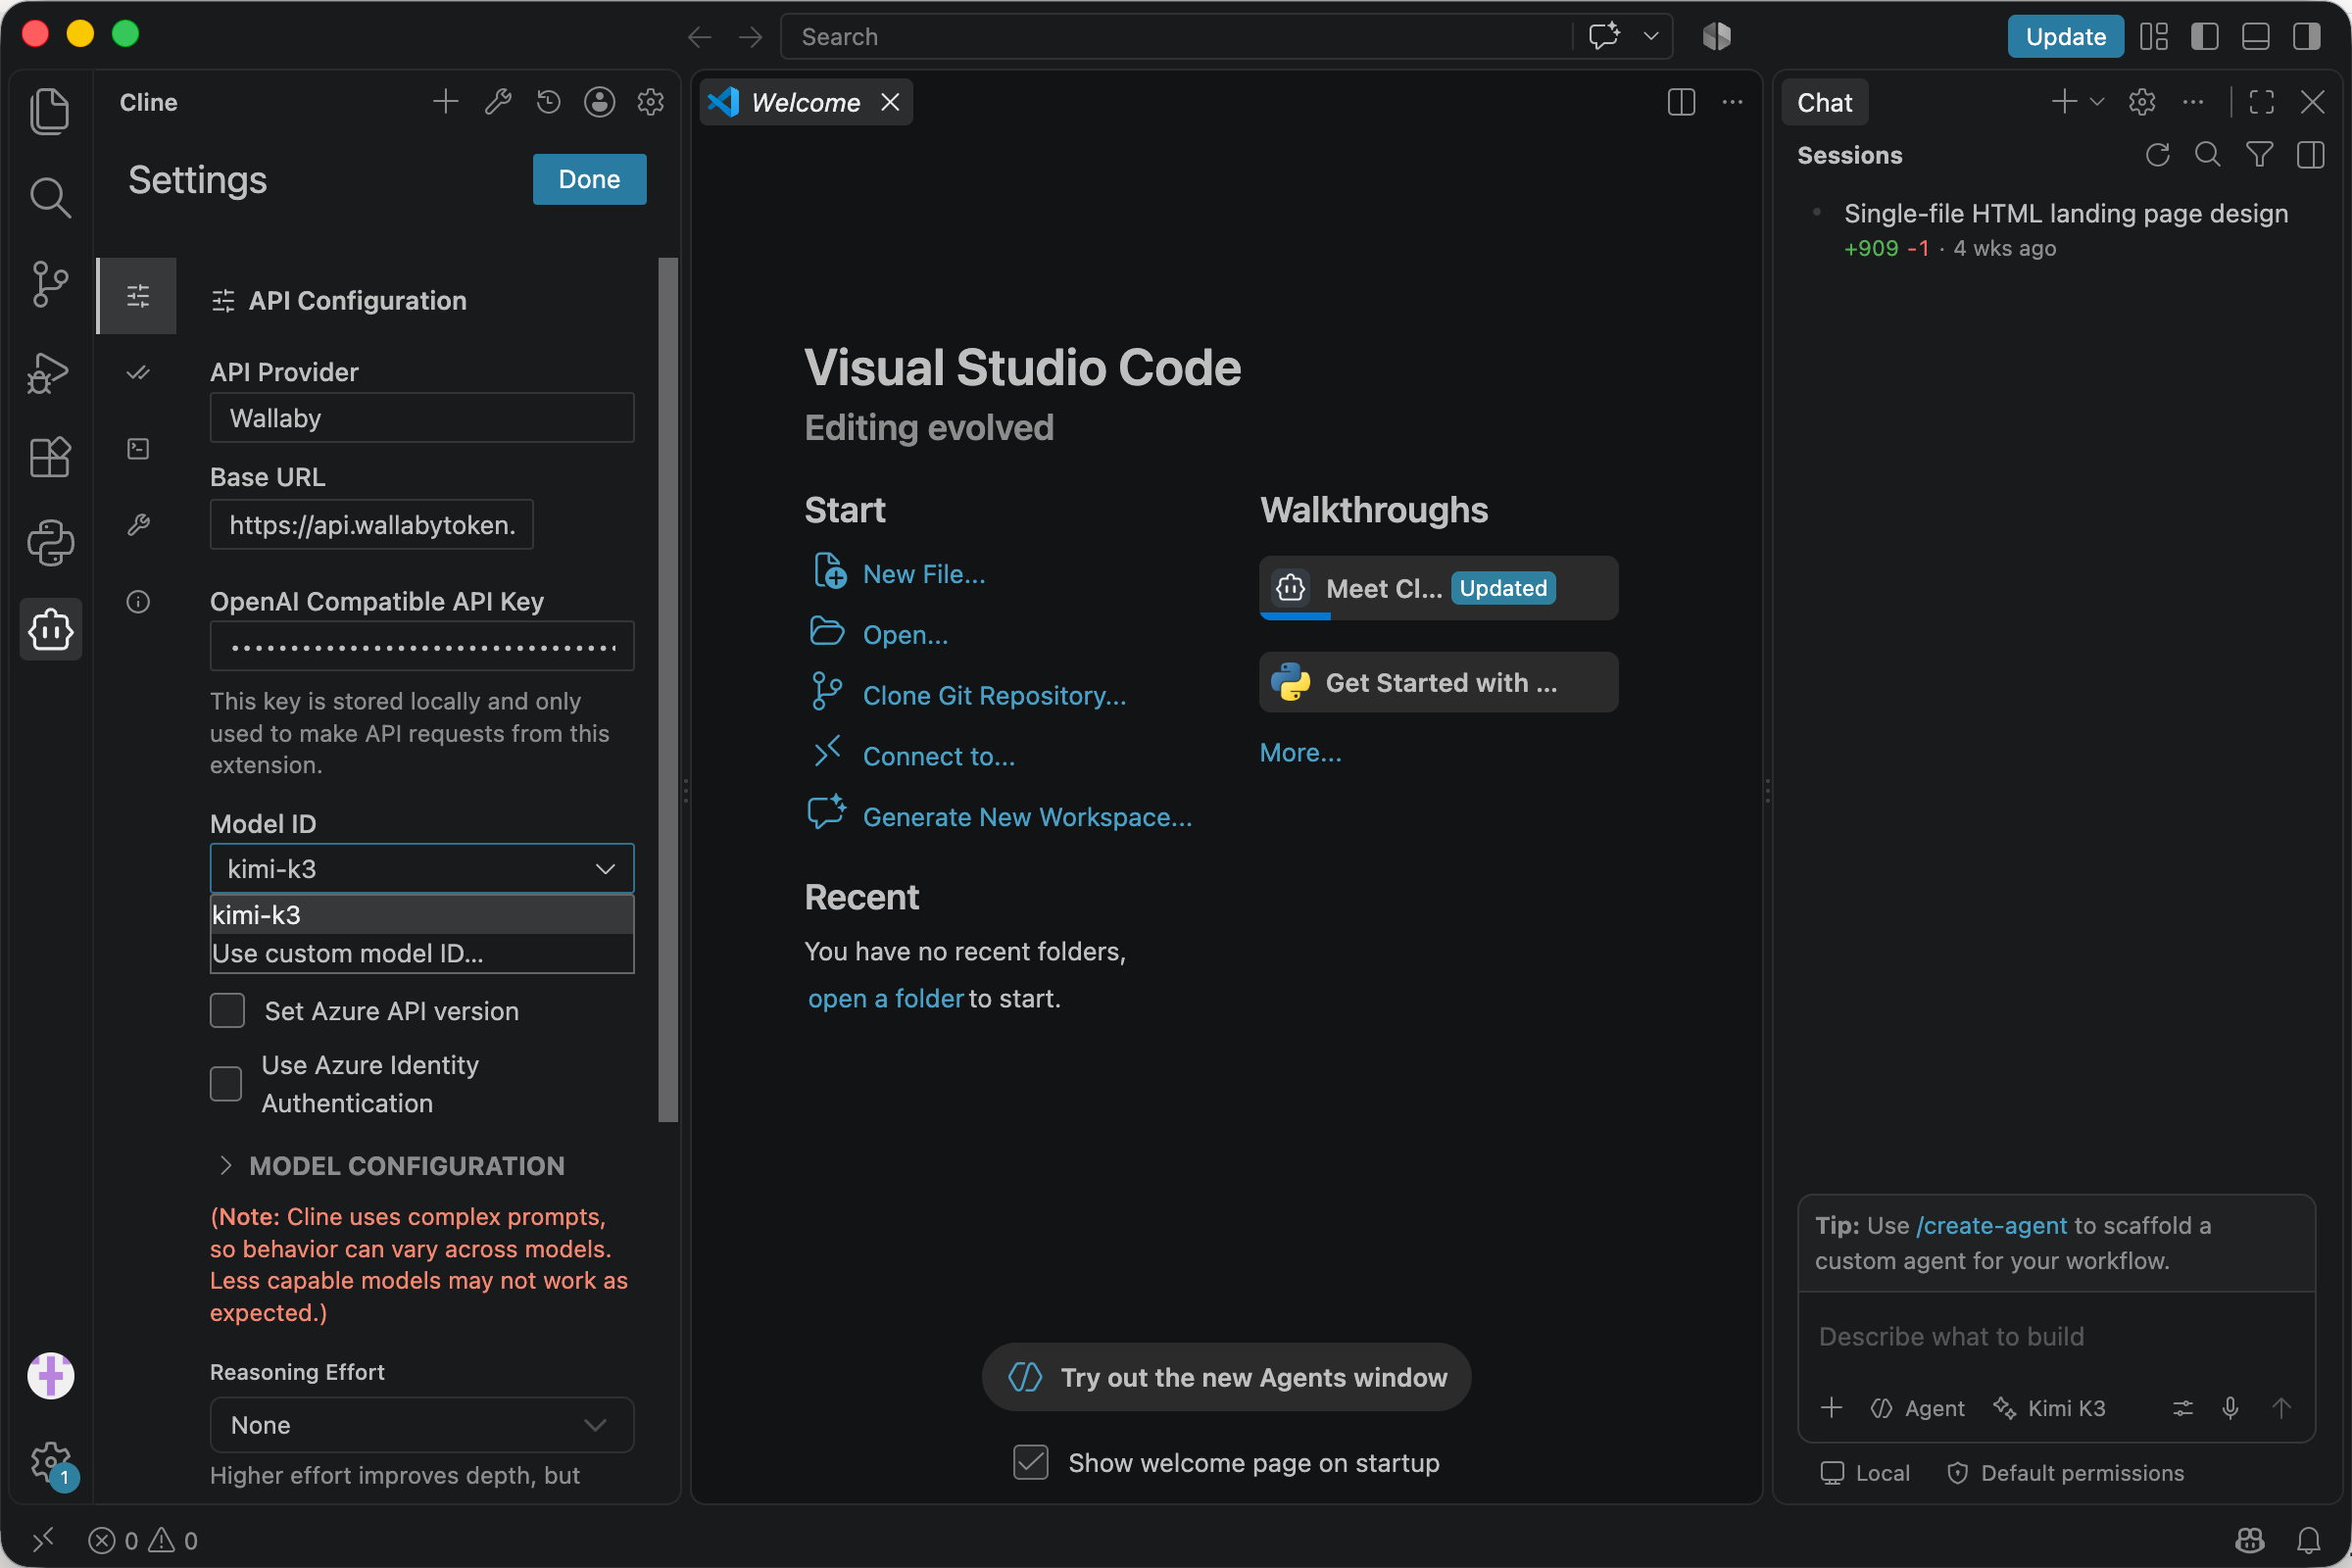Open Source Control in activity bar
This screenshot has height=1568, width=2352.
pos(50,284)
